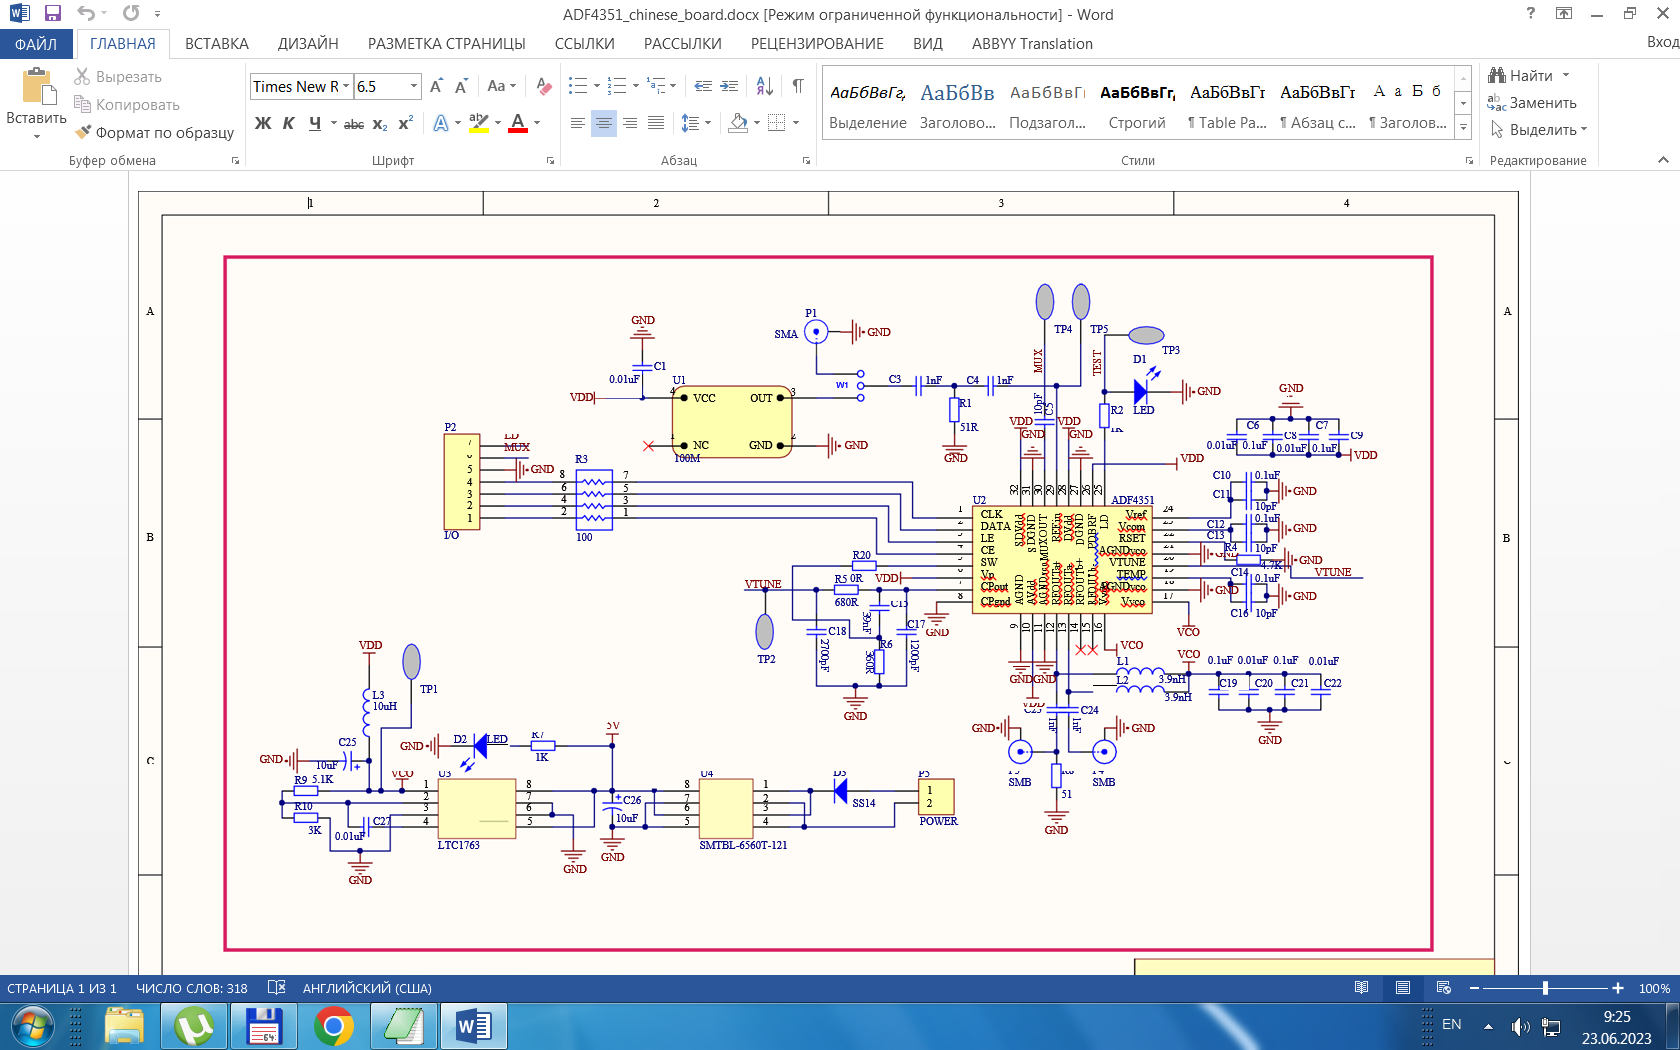Click Заменить to replace text
Image resolution: width=1680 pixels, height=1050 pixels.
pos(1533,103)
